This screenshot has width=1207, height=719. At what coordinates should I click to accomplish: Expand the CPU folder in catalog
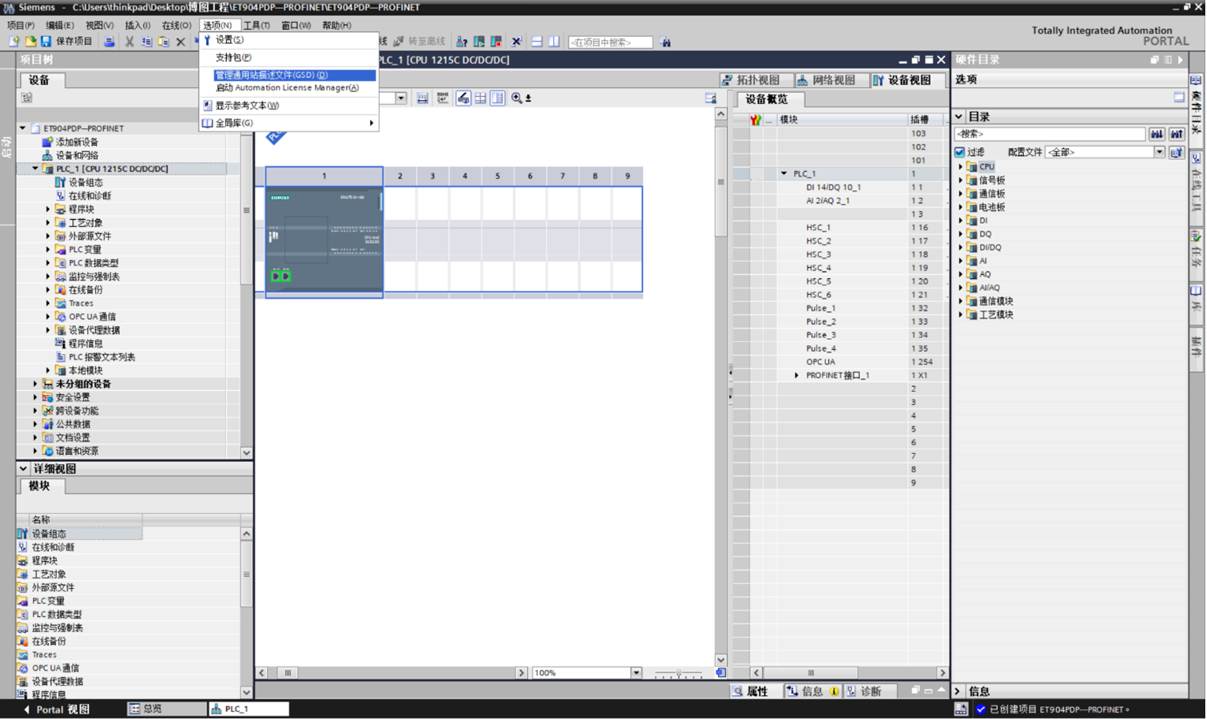[x=961, y=167]
